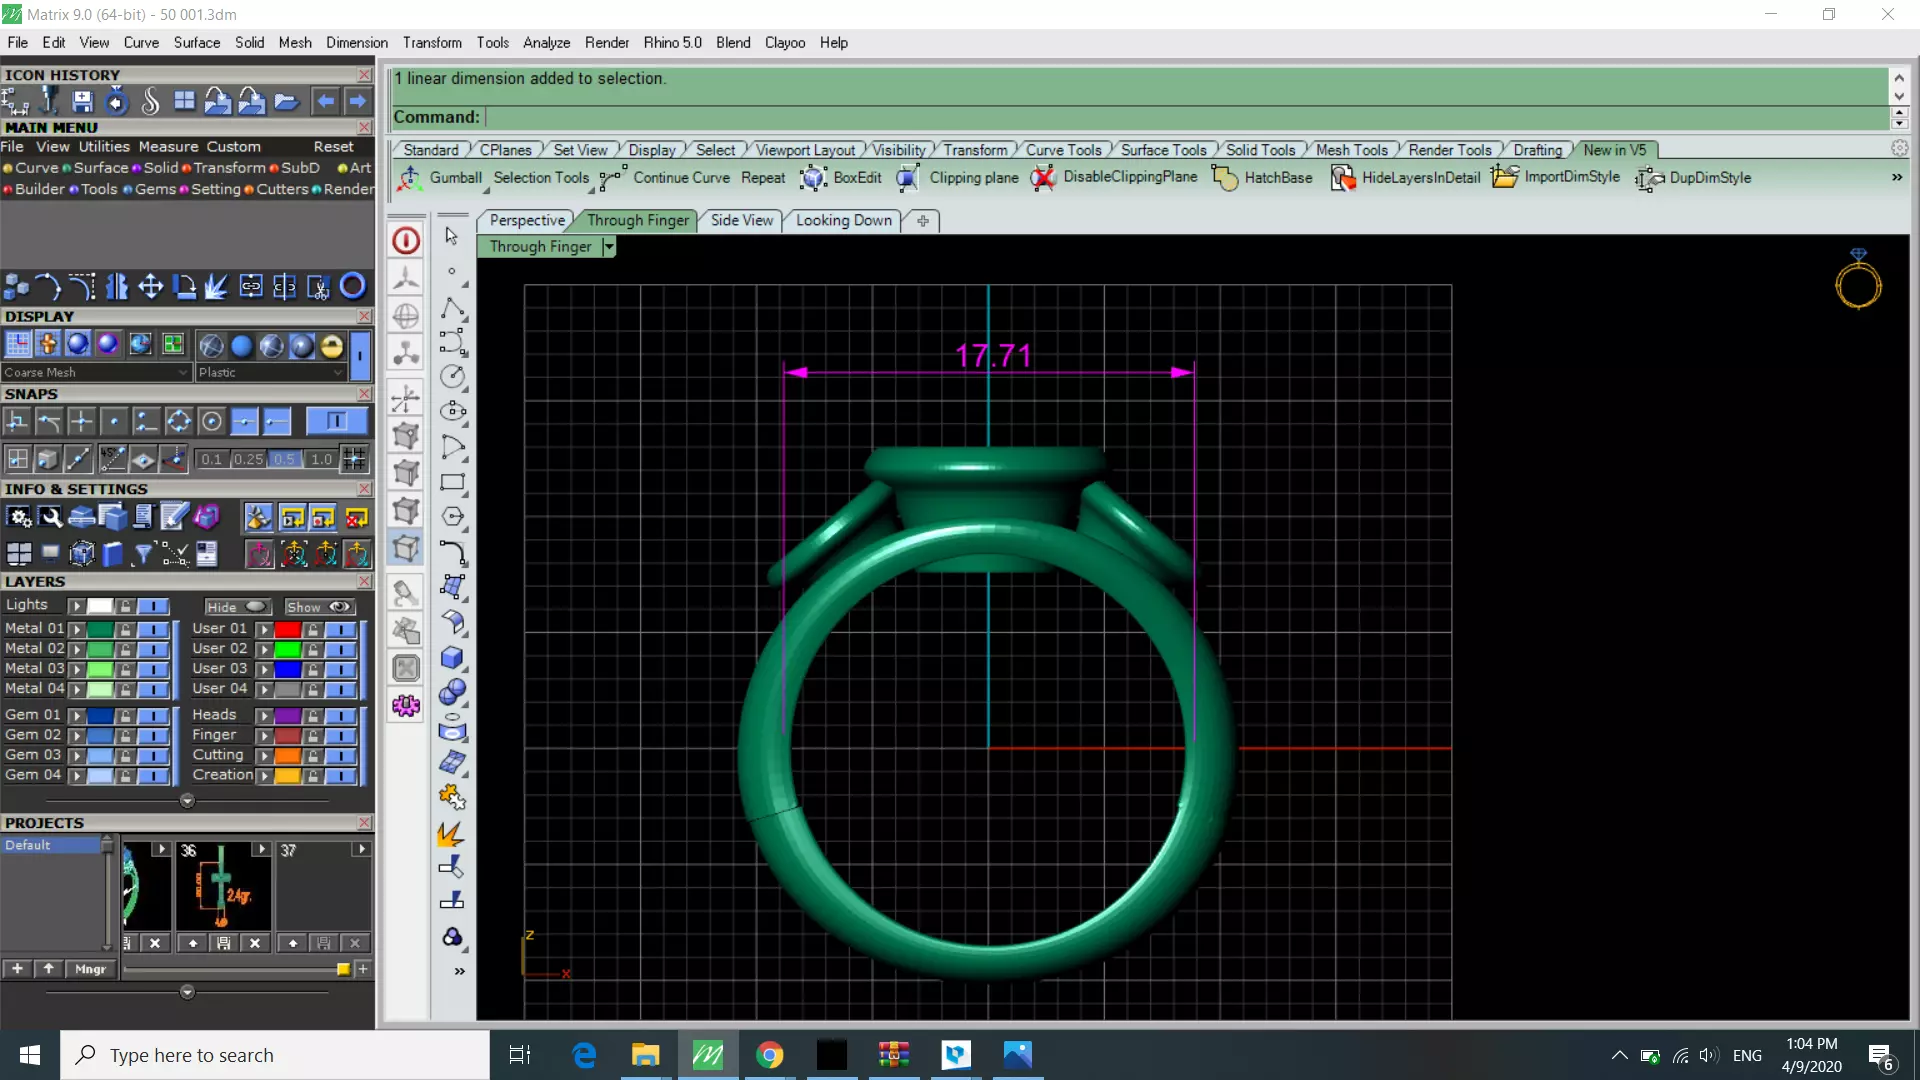1920x1080 pixels.
Task: Open the Clayoo menu
Action: (785, 43)
